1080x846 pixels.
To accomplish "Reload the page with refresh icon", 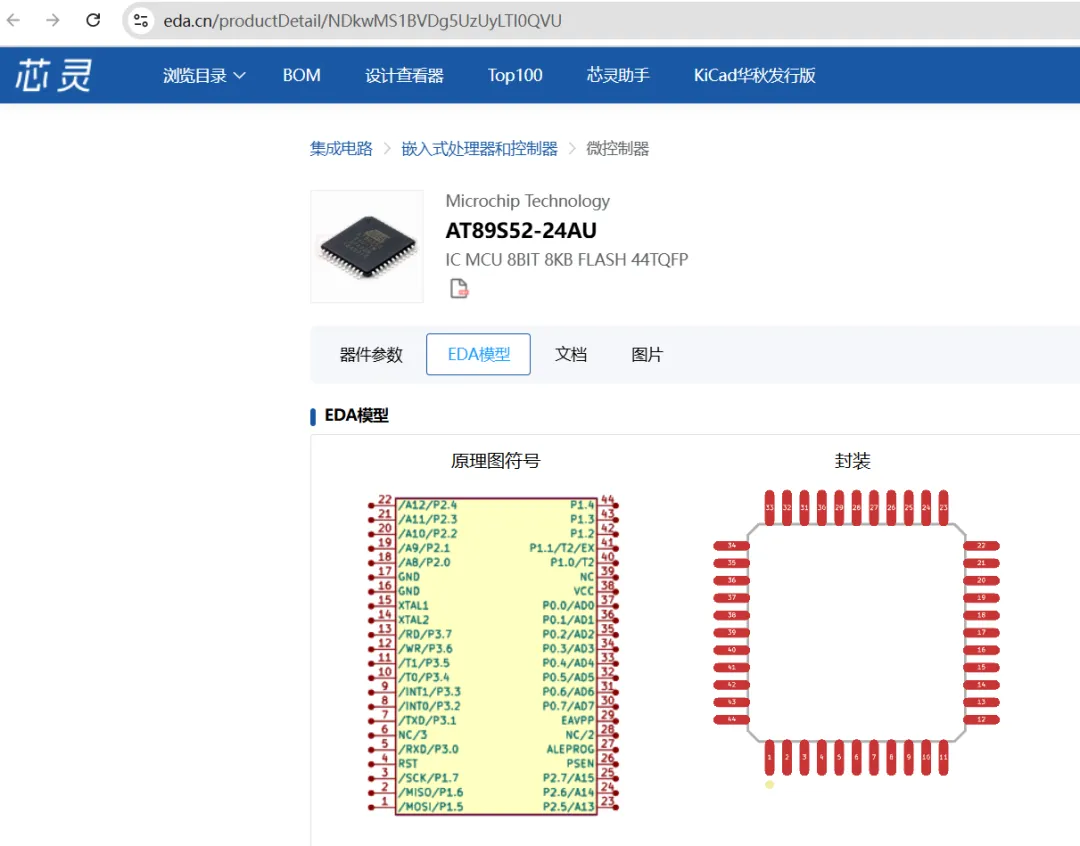I will pos(93,20).
